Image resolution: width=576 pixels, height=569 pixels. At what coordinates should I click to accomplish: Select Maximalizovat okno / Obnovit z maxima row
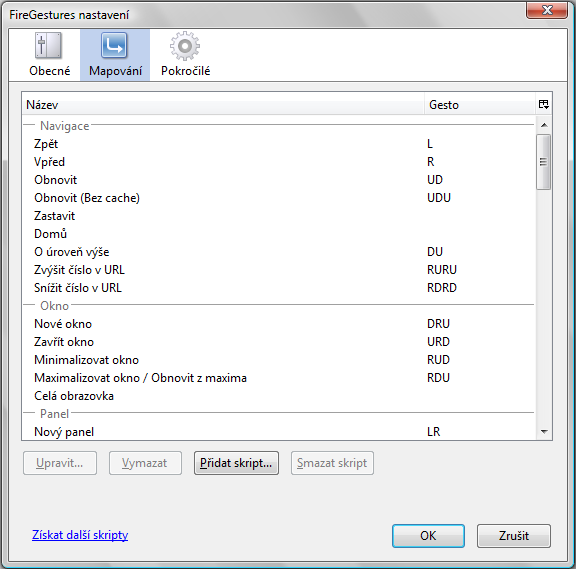pyautogui.click(x=278, y=378)
